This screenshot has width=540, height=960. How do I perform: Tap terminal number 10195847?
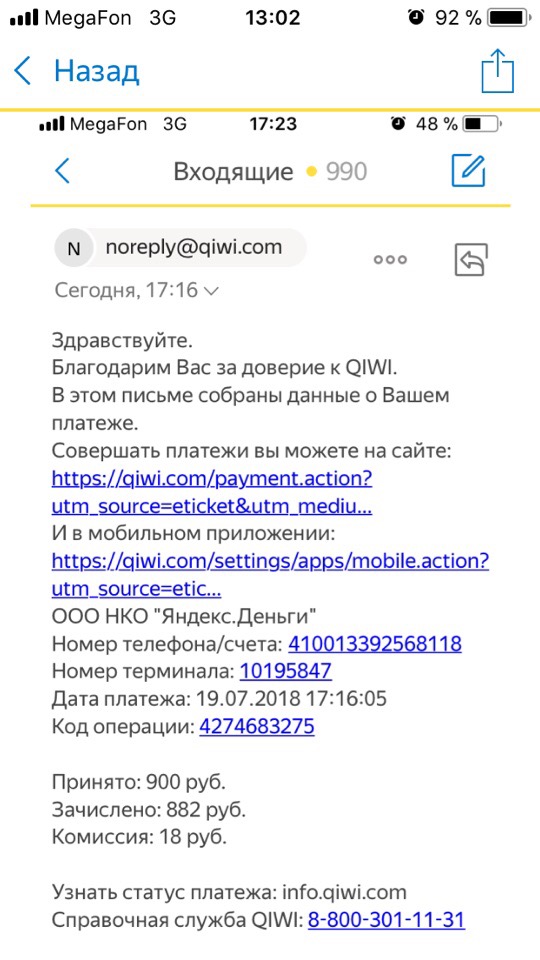click(x=285, y=672)
